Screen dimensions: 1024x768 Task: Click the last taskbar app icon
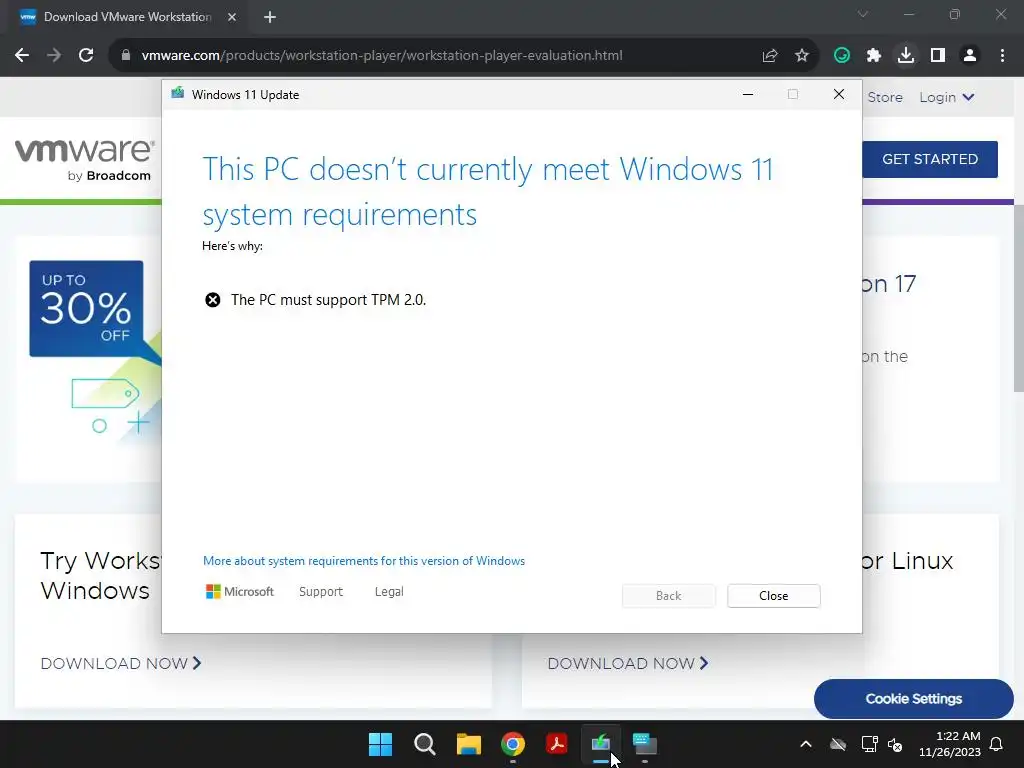645,744
